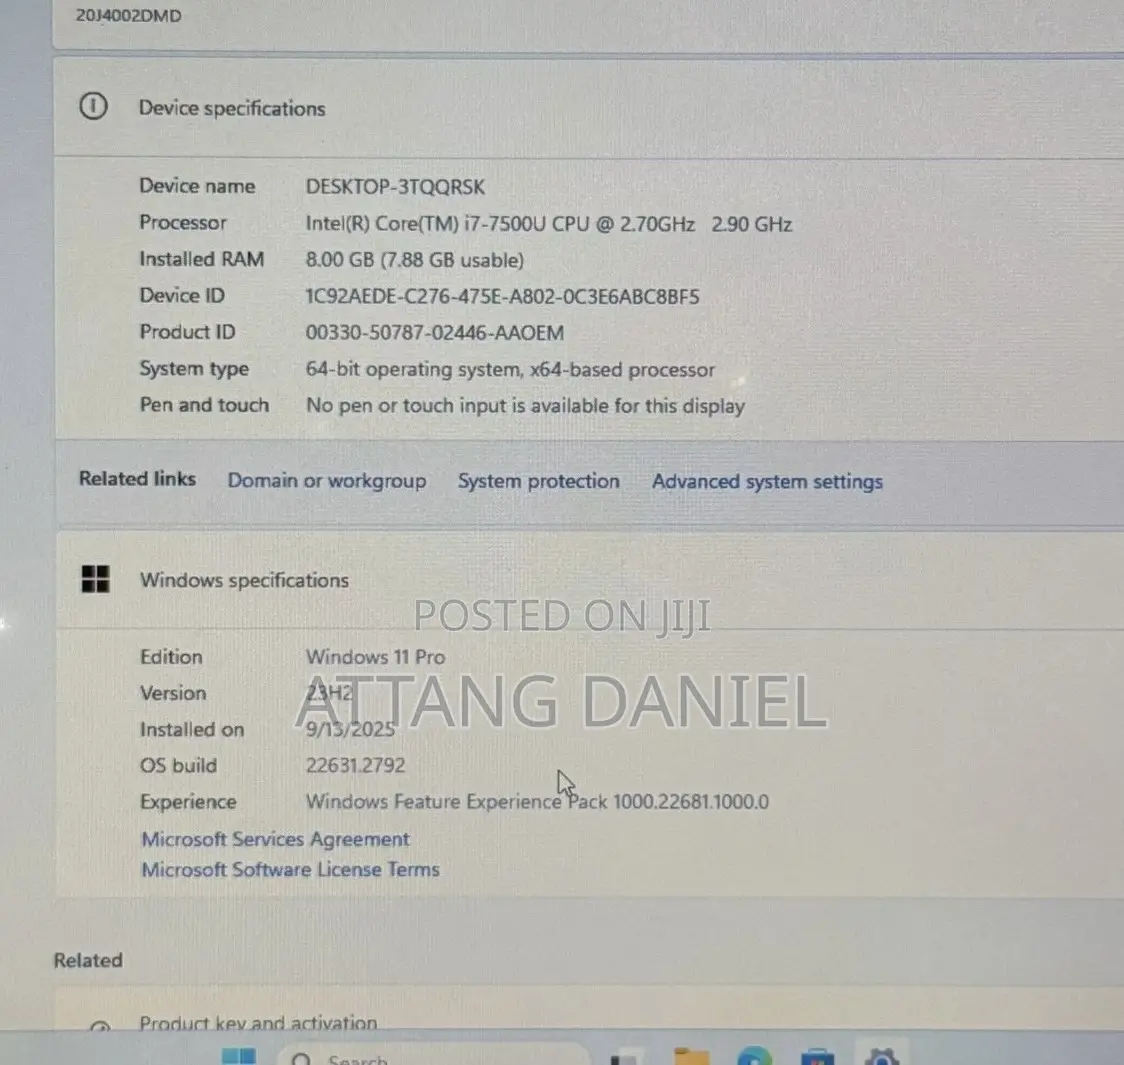
Task: Open Microsoft Store from the taskbar
Action: point(817,1056)
